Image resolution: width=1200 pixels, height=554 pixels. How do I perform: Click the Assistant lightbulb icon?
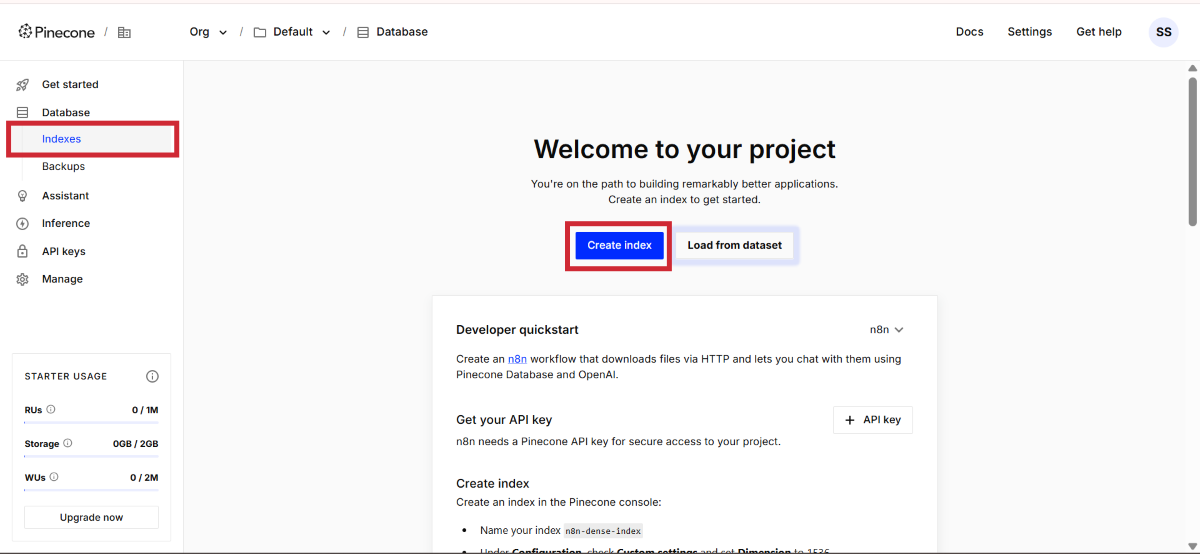tap(22, 196)
